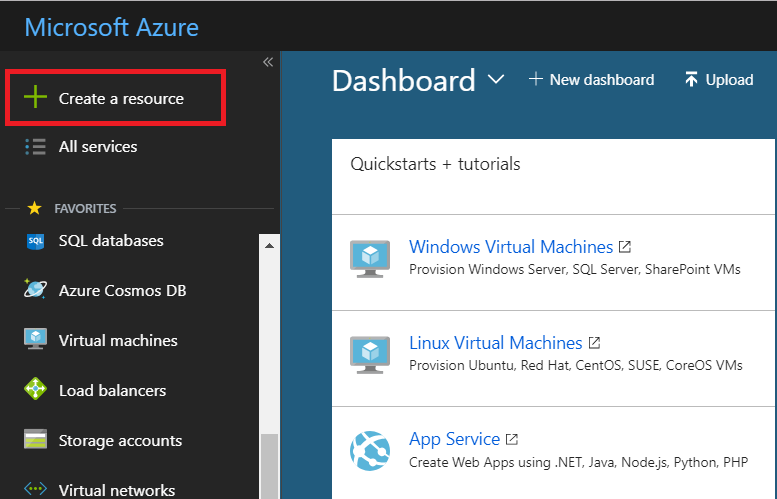Select SQL databases in favorites
The height and width of the screenshot is (499, 777).
pos(111,241)
